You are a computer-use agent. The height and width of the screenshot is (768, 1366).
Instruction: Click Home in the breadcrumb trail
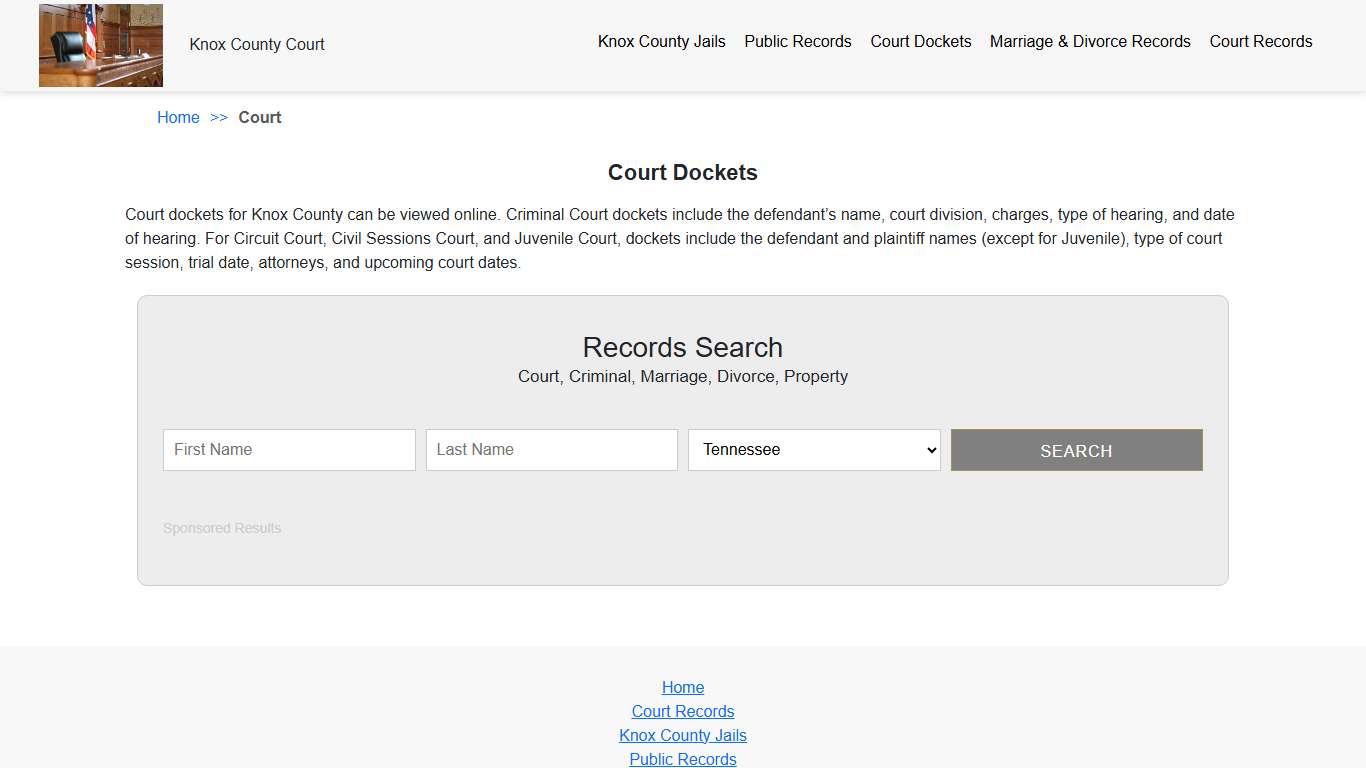[x=178, y=117]
